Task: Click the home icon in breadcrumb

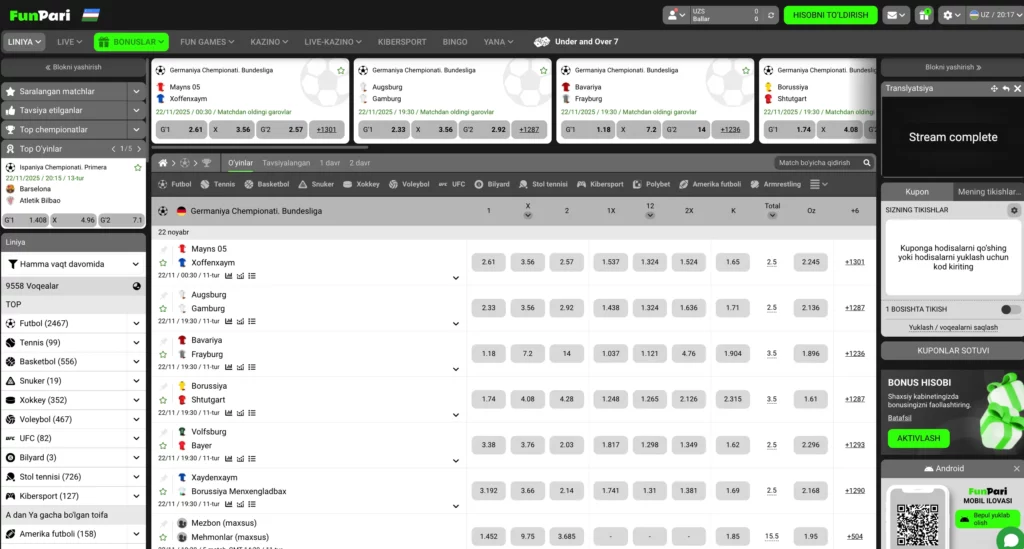Action: pyautogui.click(x=162, y=162)
